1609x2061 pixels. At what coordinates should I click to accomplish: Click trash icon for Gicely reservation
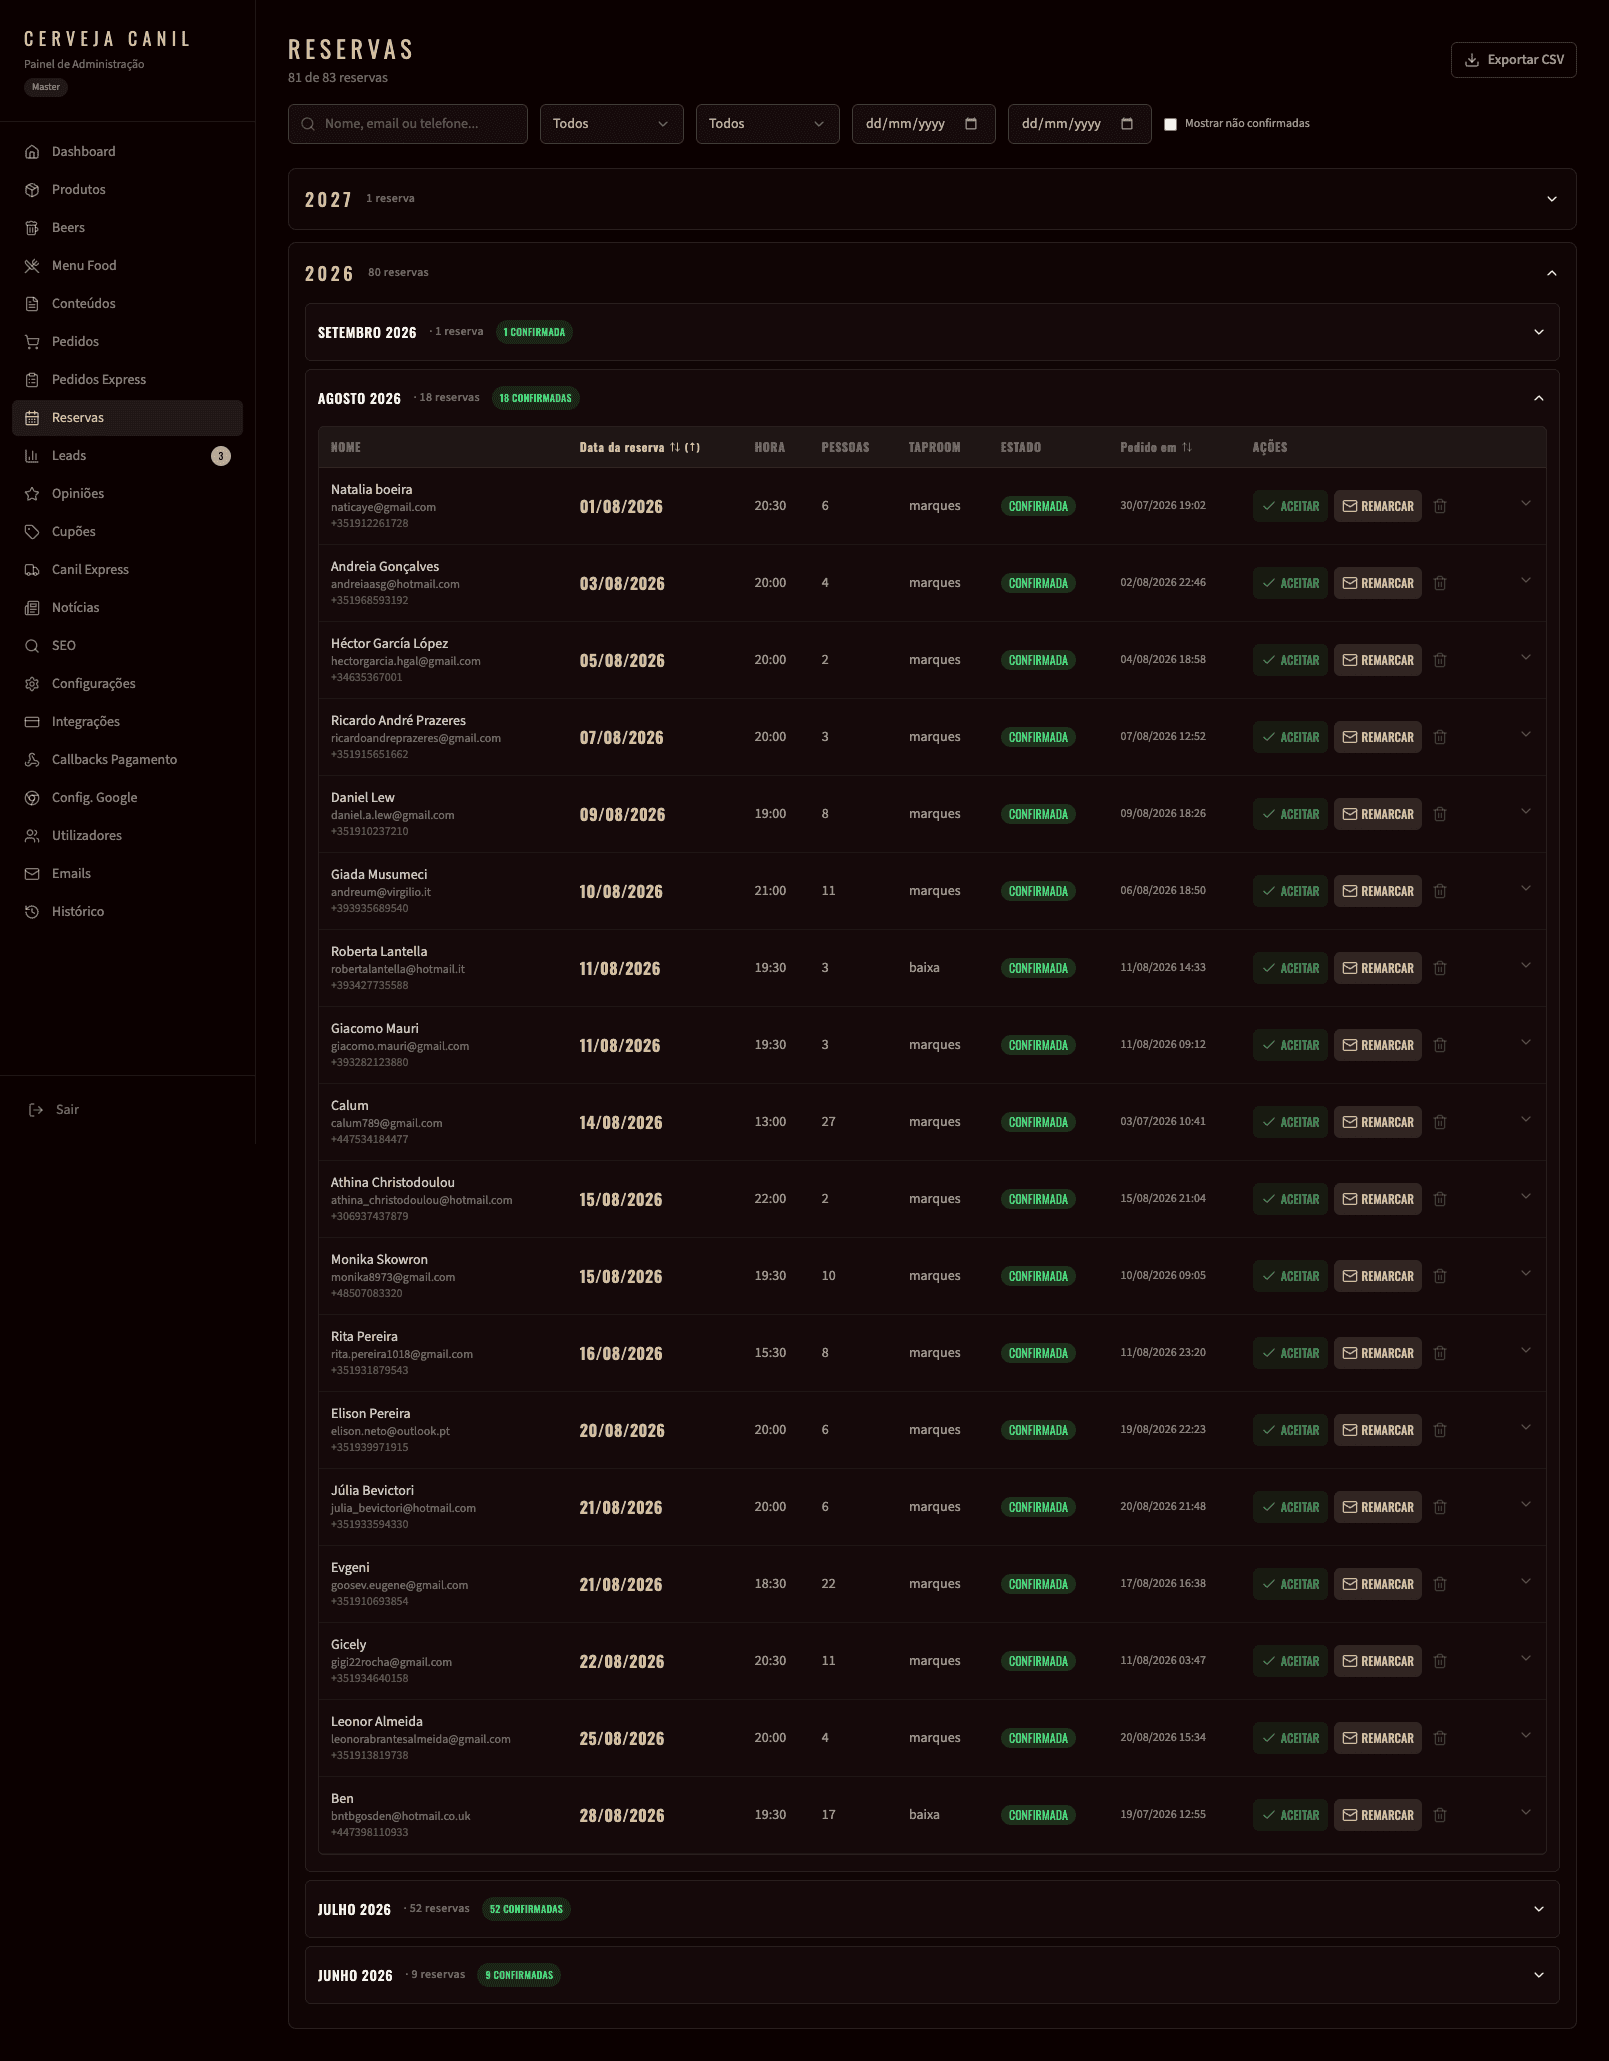click(x=1440, y=1661)
